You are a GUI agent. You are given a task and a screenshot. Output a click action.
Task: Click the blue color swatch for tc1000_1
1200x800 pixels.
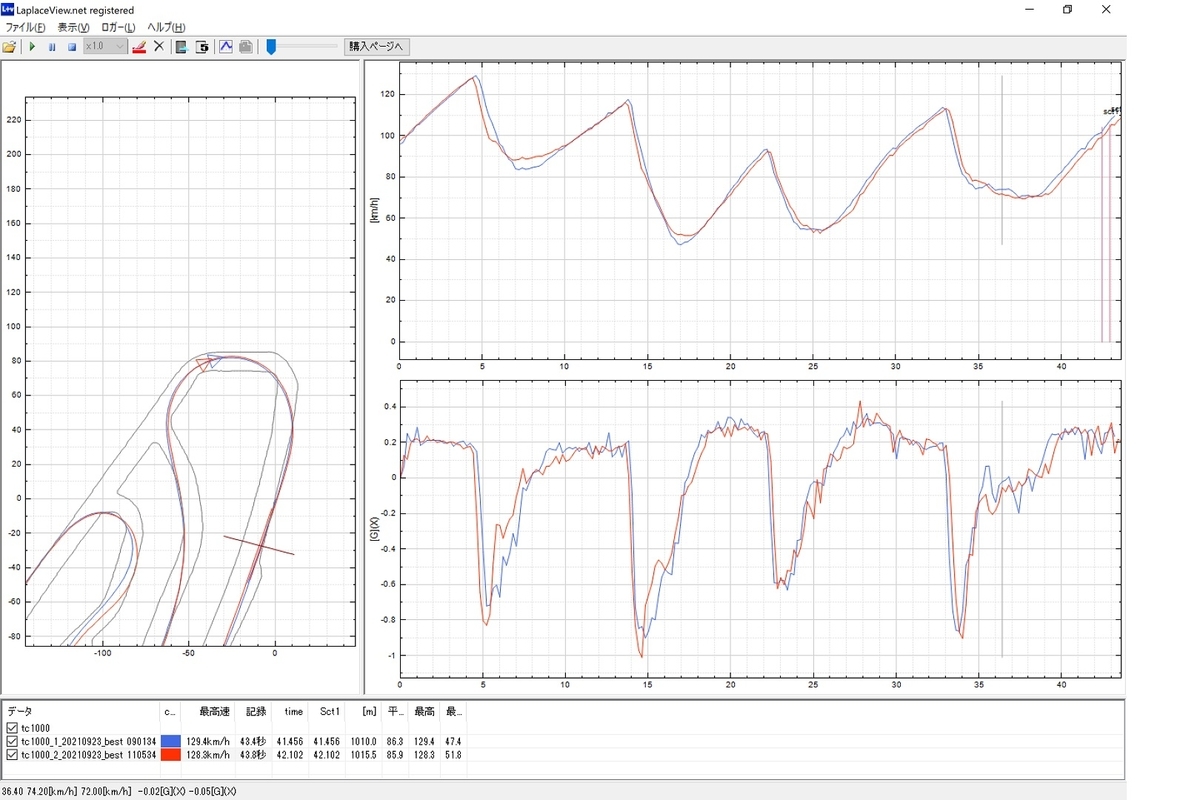coord(170,741)
